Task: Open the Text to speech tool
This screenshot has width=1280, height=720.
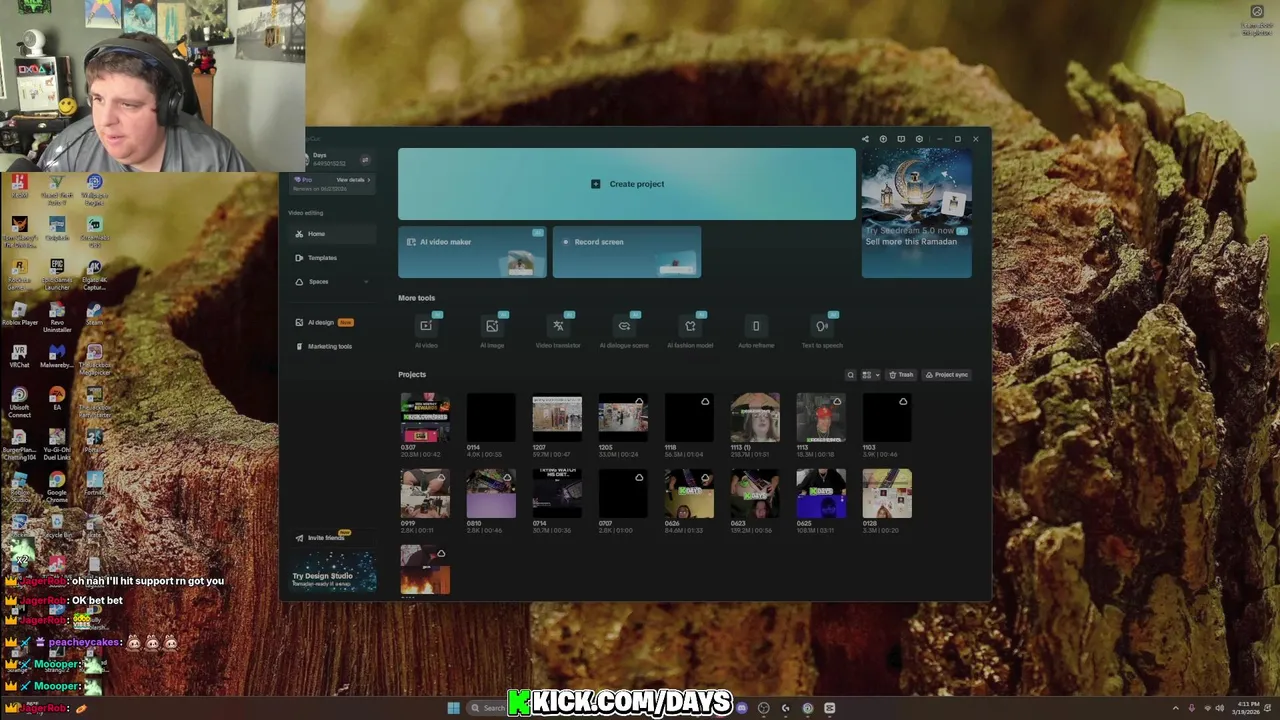Action: [x=822, y=326]
